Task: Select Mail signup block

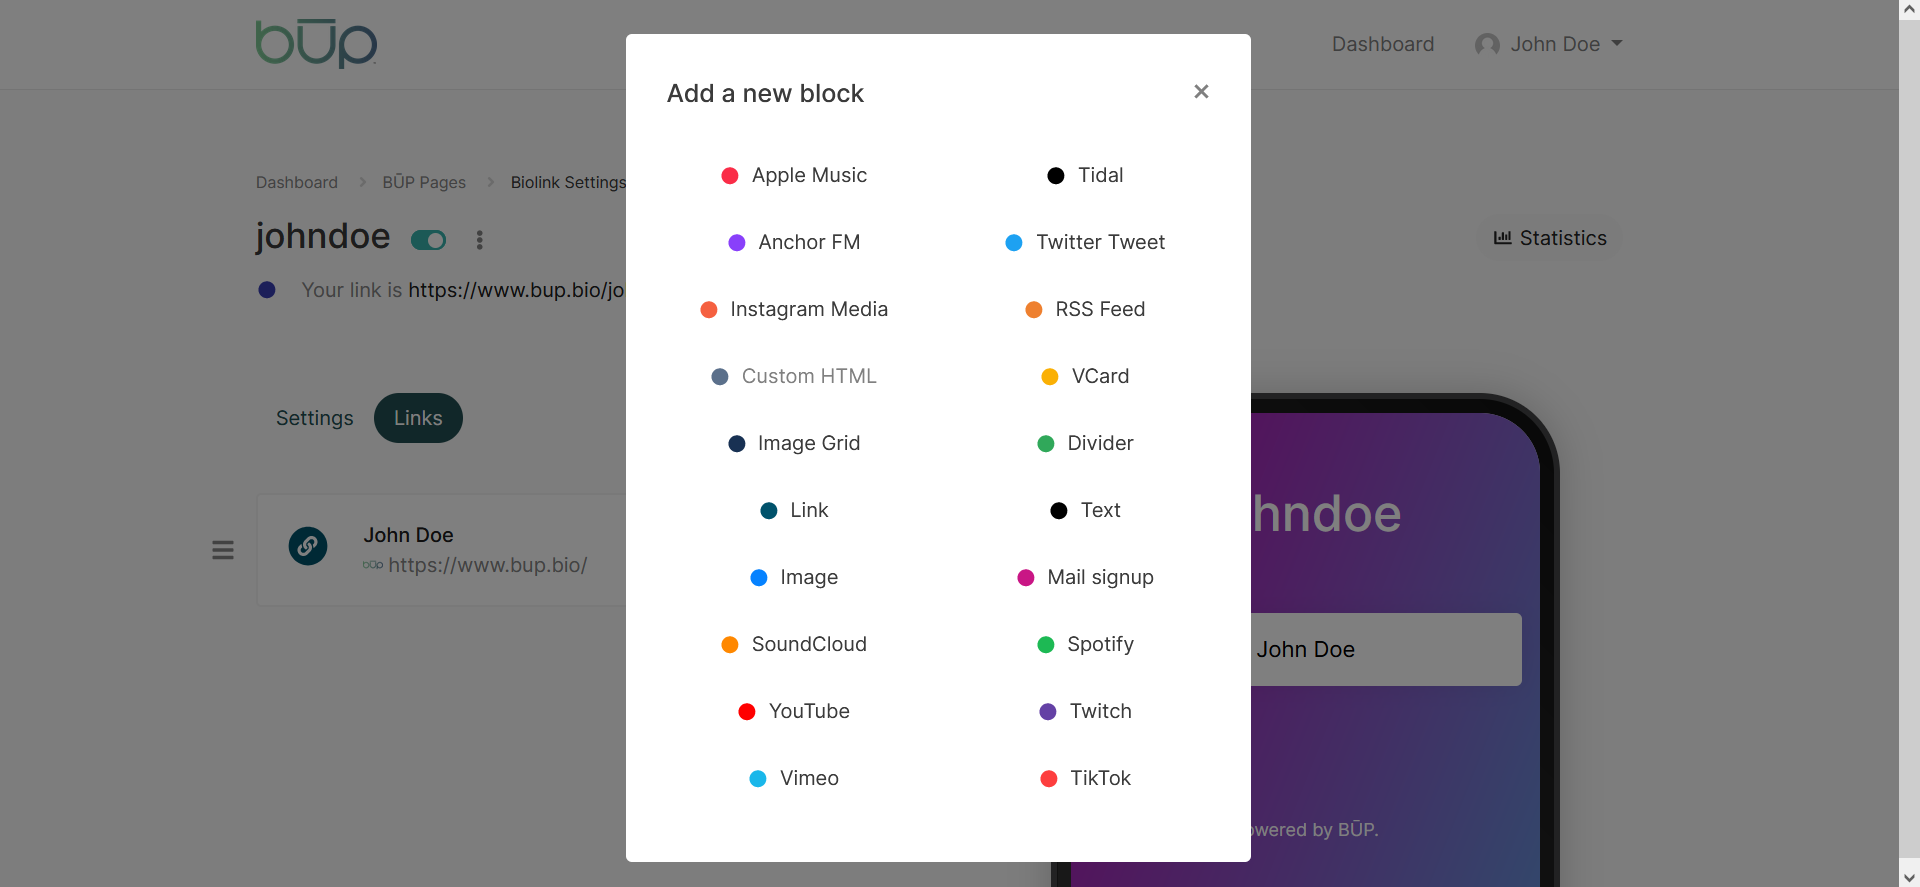Action: (x=1085, y=577)
